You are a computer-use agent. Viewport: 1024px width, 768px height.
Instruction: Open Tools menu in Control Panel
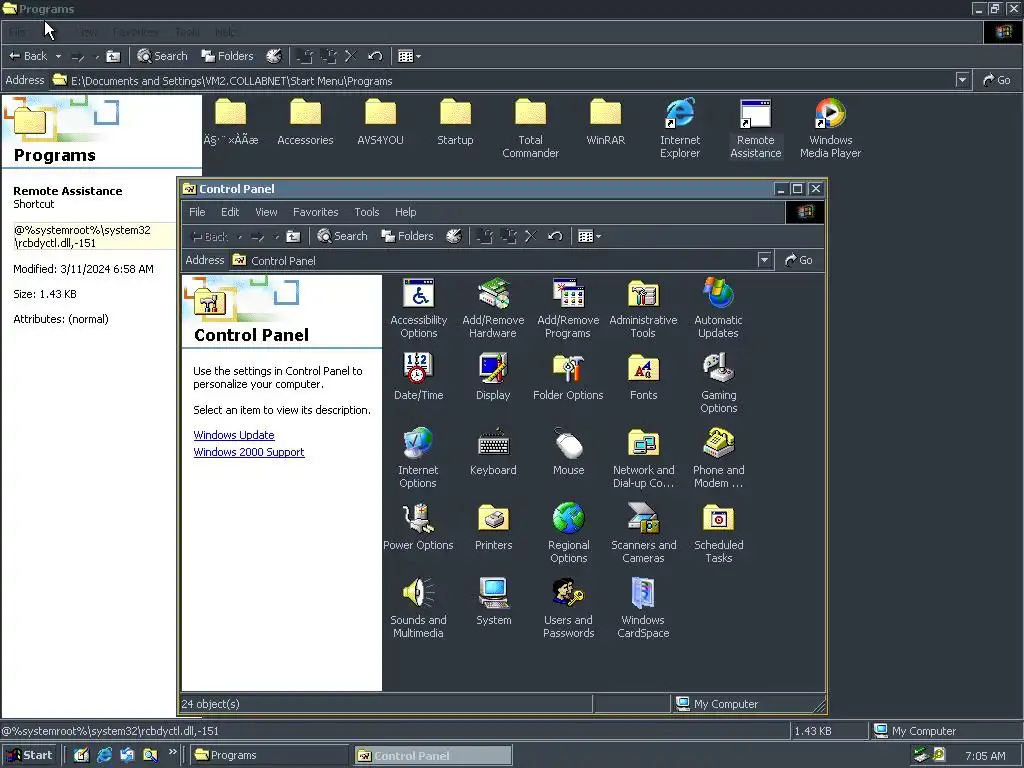366,212
